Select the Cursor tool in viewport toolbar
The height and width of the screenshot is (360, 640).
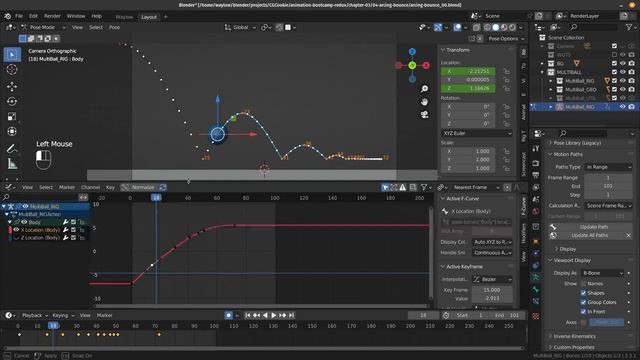[12, 70]
